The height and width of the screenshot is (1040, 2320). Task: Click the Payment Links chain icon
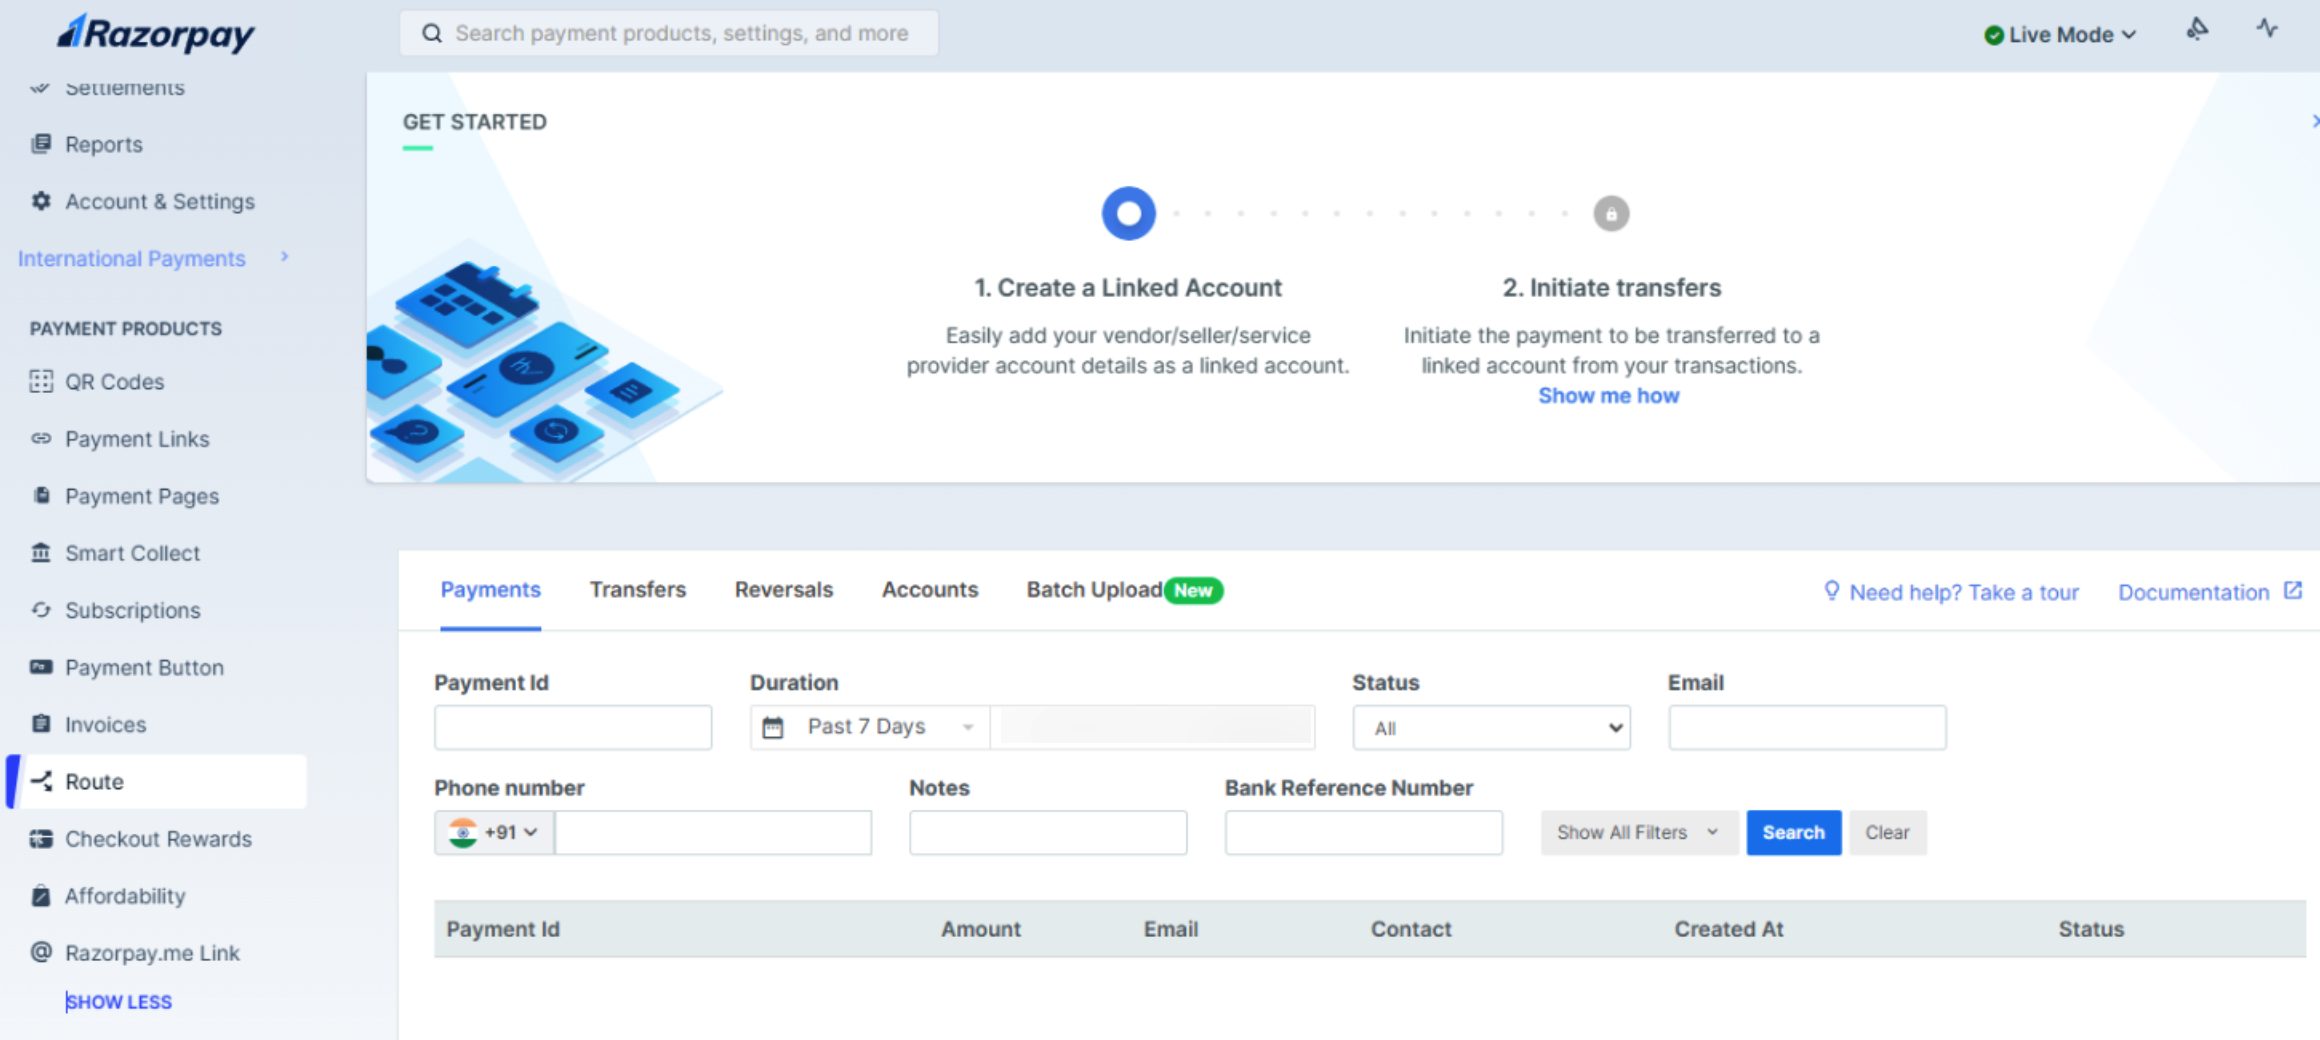[x=41, y=438]
